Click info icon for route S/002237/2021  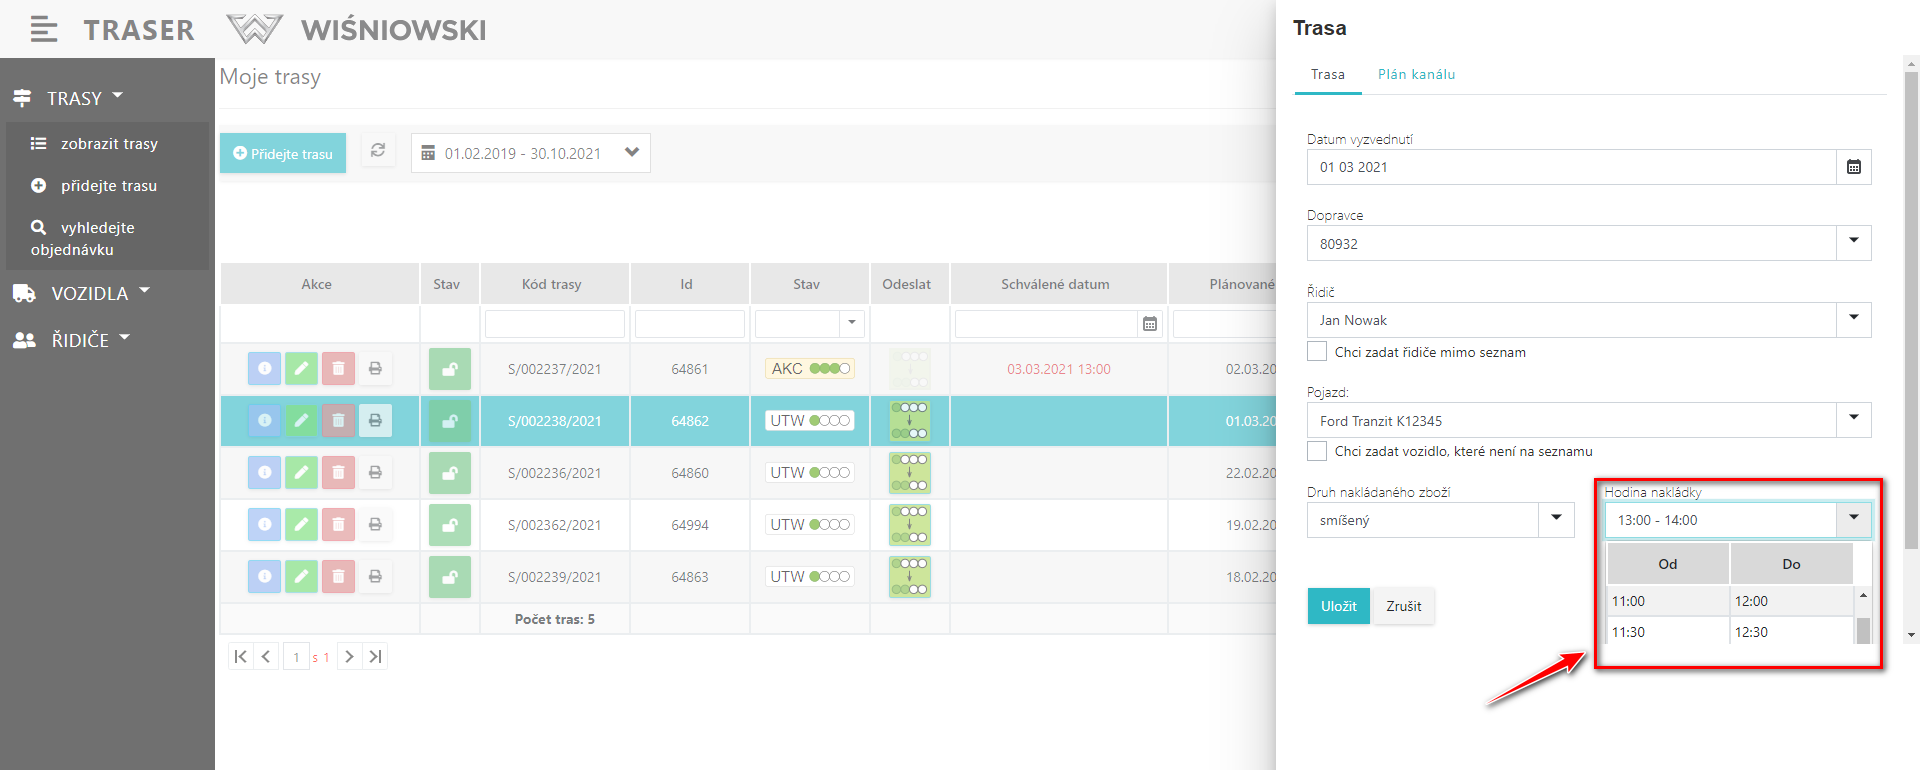264,369
